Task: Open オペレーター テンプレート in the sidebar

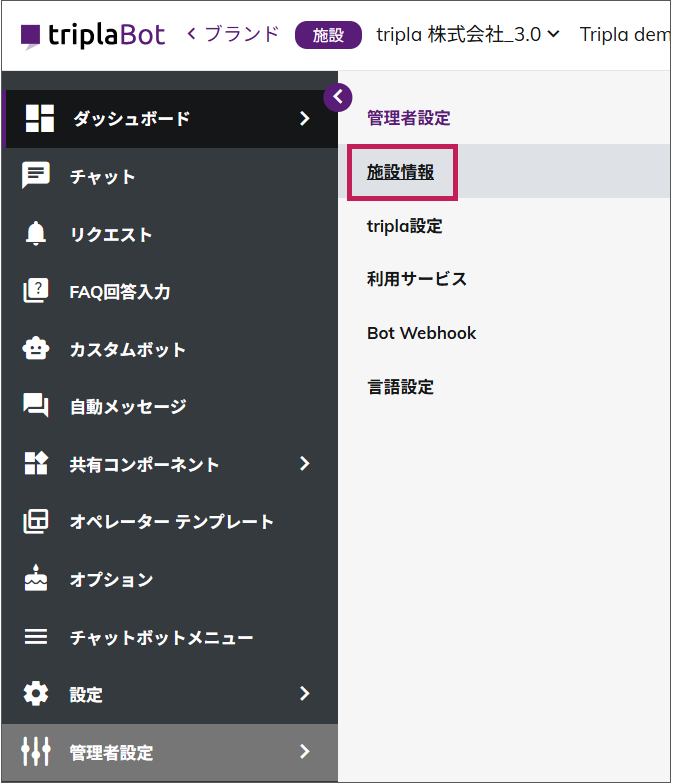Action: [170, 521]
